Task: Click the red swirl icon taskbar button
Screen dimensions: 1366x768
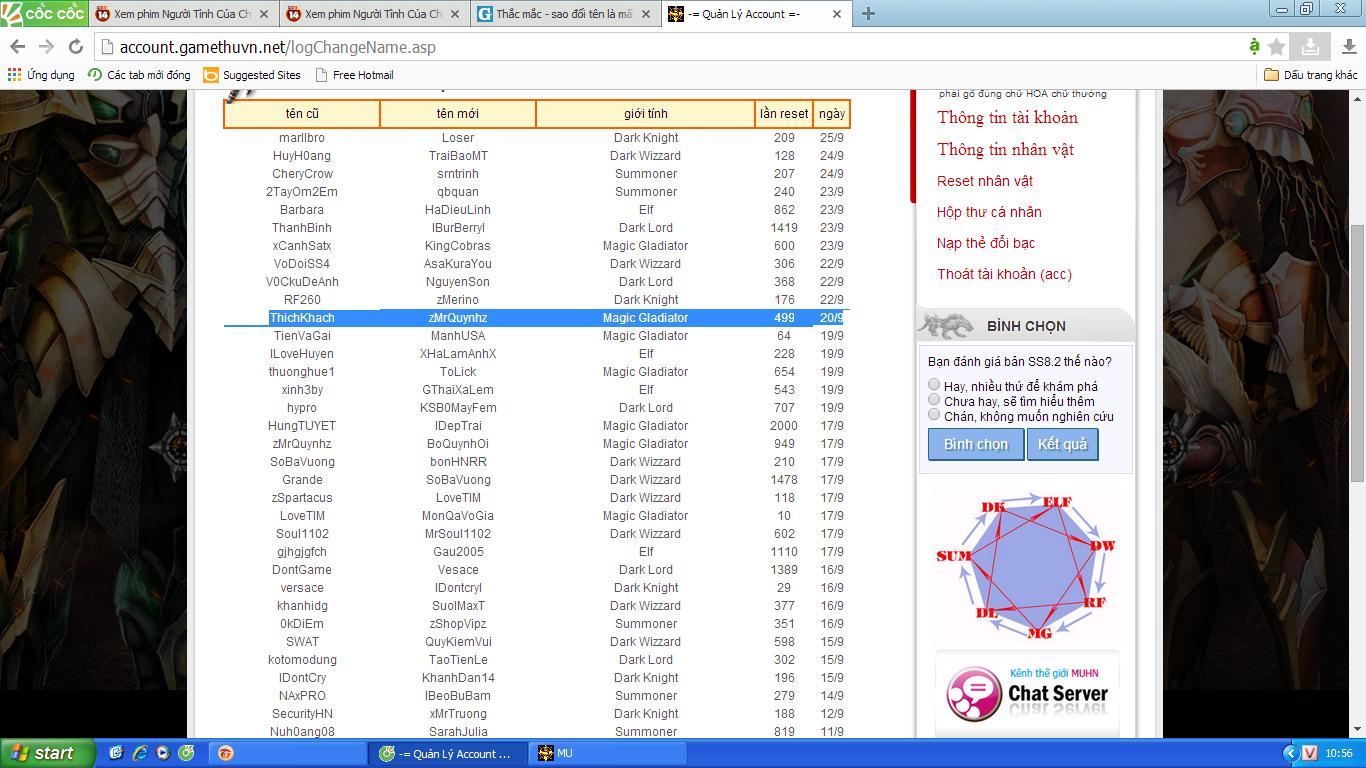Action: pos(287,753)
